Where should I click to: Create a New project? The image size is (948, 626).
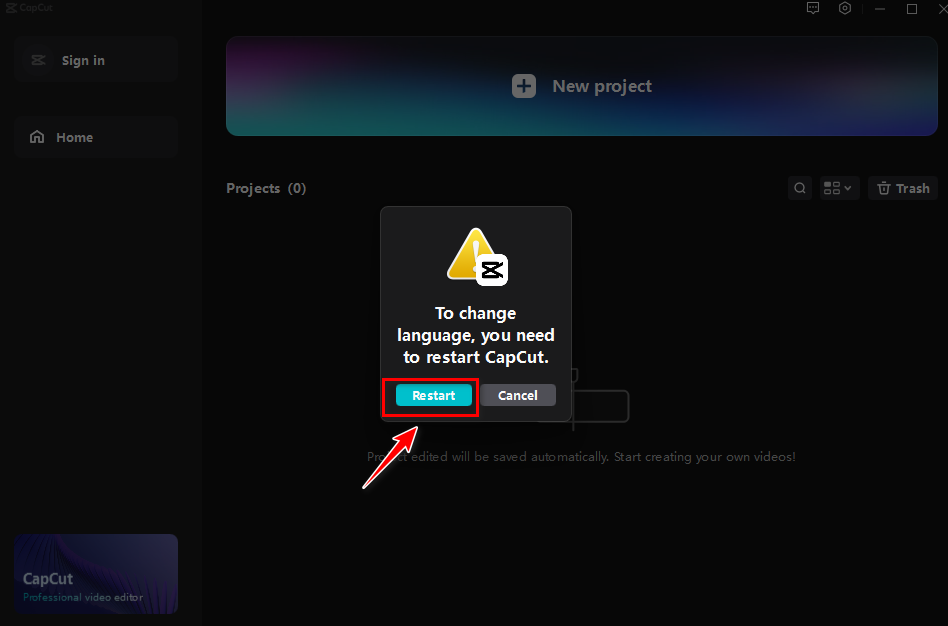[582, 86]
